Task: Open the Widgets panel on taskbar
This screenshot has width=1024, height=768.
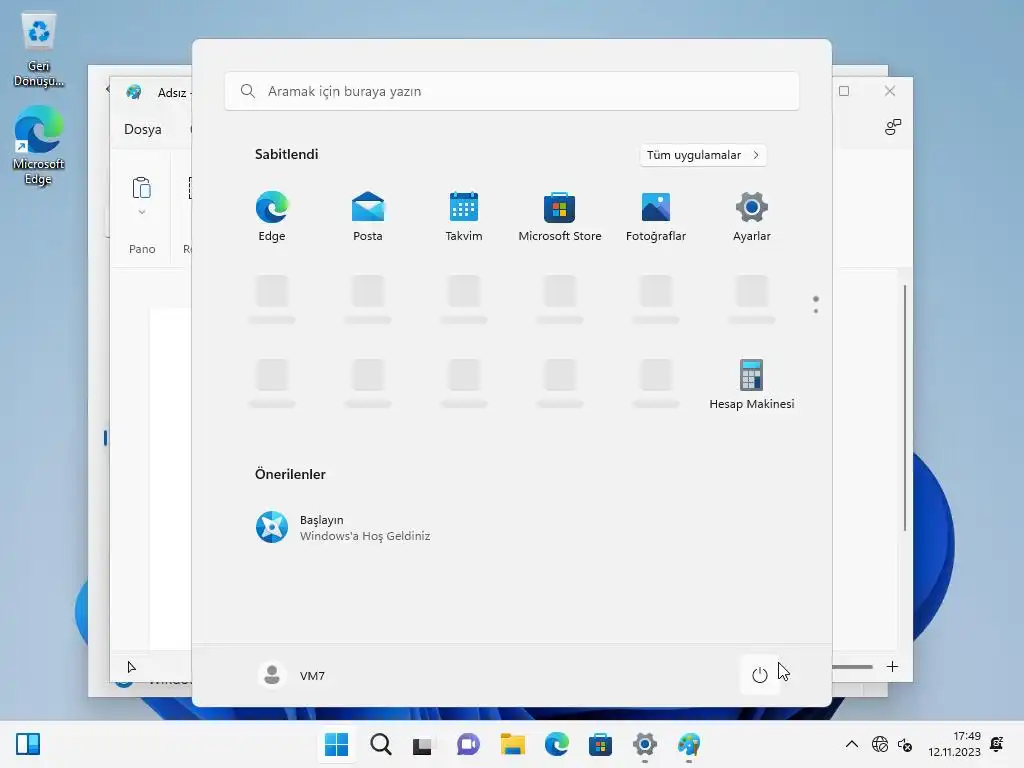Action: tap(28, 744)
